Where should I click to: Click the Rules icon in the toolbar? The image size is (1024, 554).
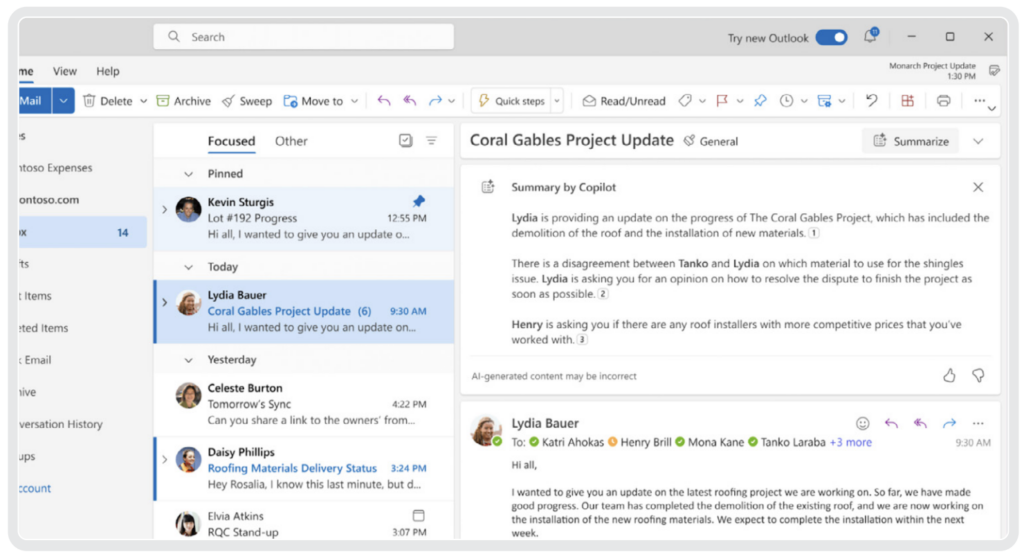(x=824, y=101)
